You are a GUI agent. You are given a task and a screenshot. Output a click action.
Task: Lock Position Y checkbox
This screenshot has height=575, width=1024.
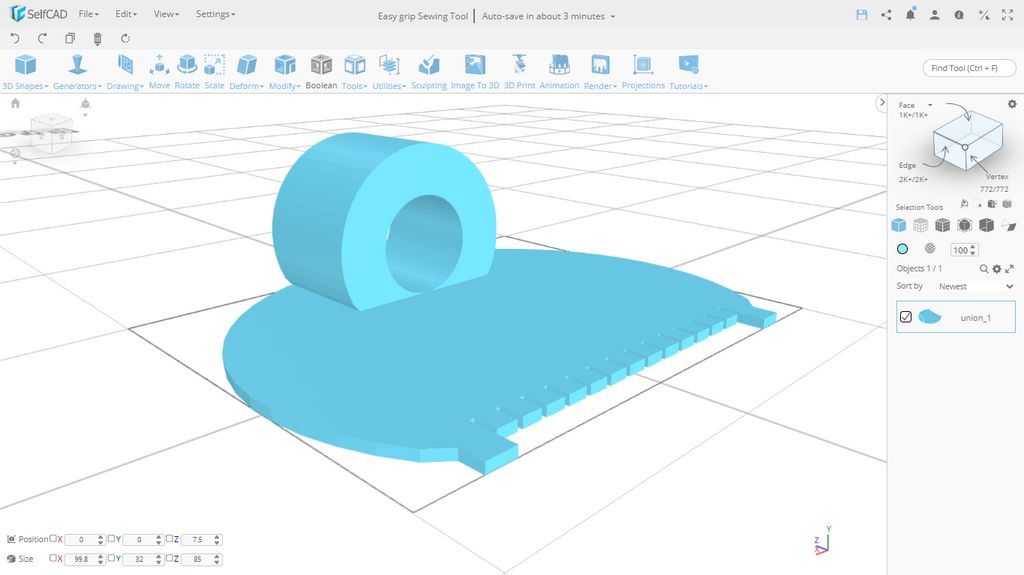pos(111,539)
